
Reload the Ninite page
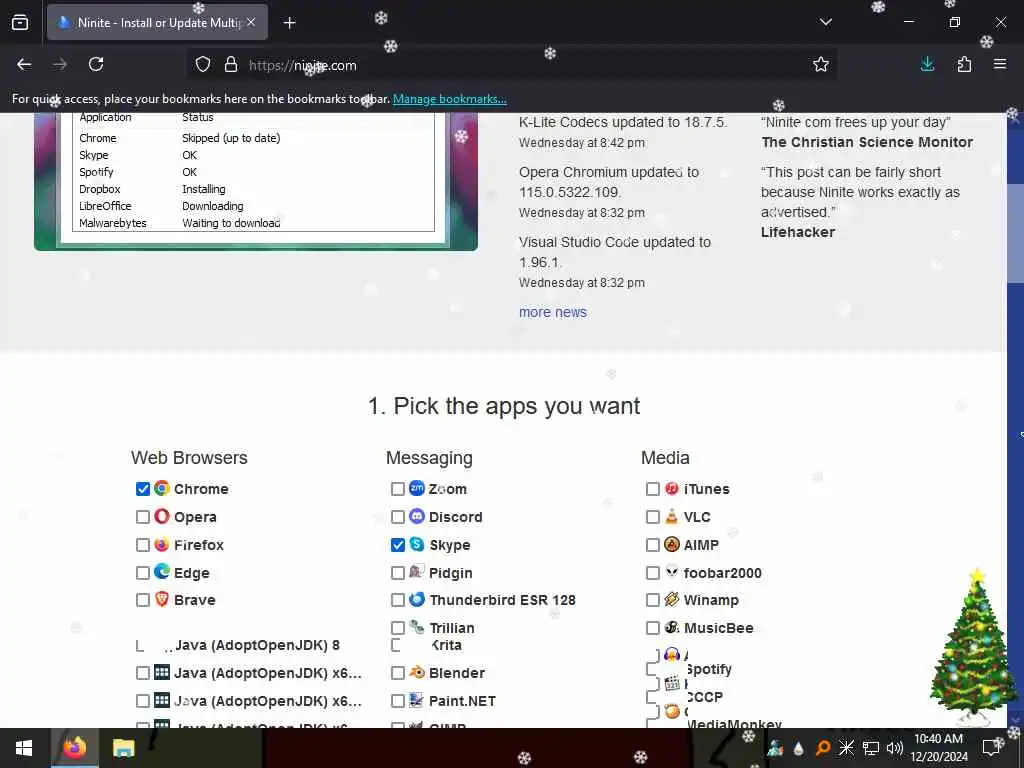tap(96, 64)
